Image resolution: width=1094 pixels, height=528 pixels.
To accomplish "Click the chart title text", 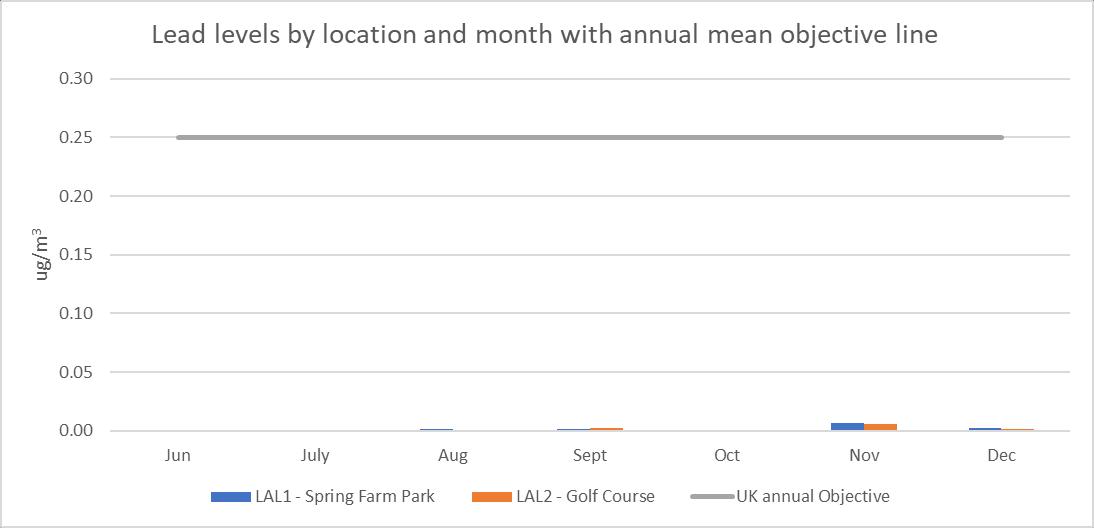I will click(544, 35).
